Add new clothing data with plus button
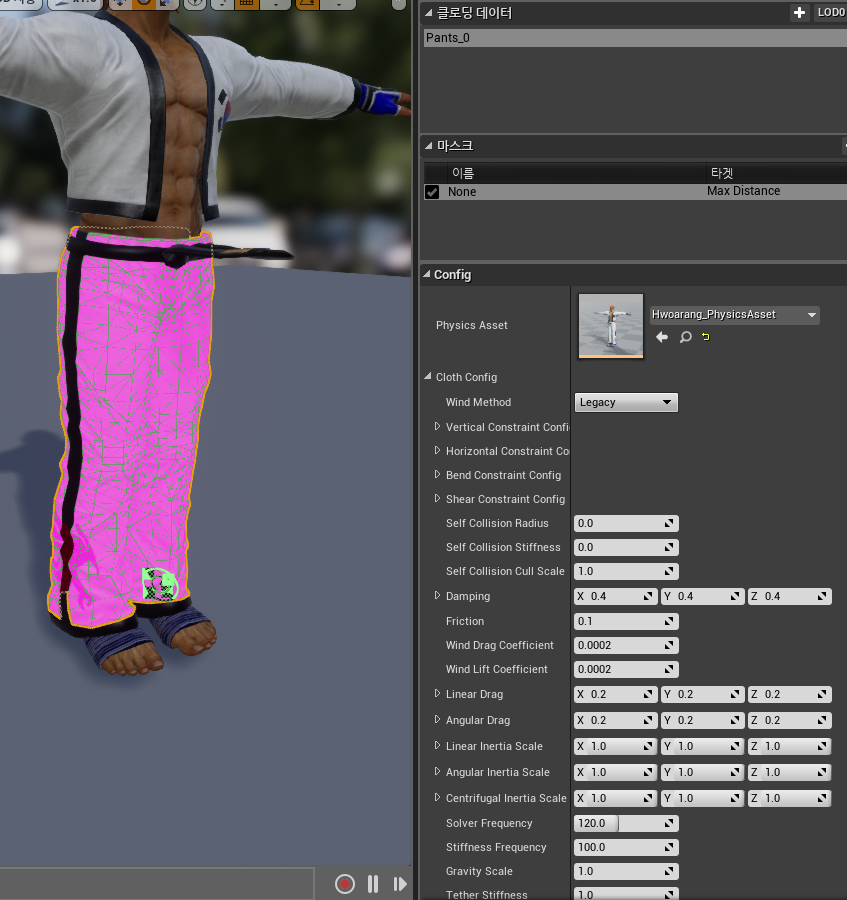Screen dimensions: 847x900 (x=799, y=13)
